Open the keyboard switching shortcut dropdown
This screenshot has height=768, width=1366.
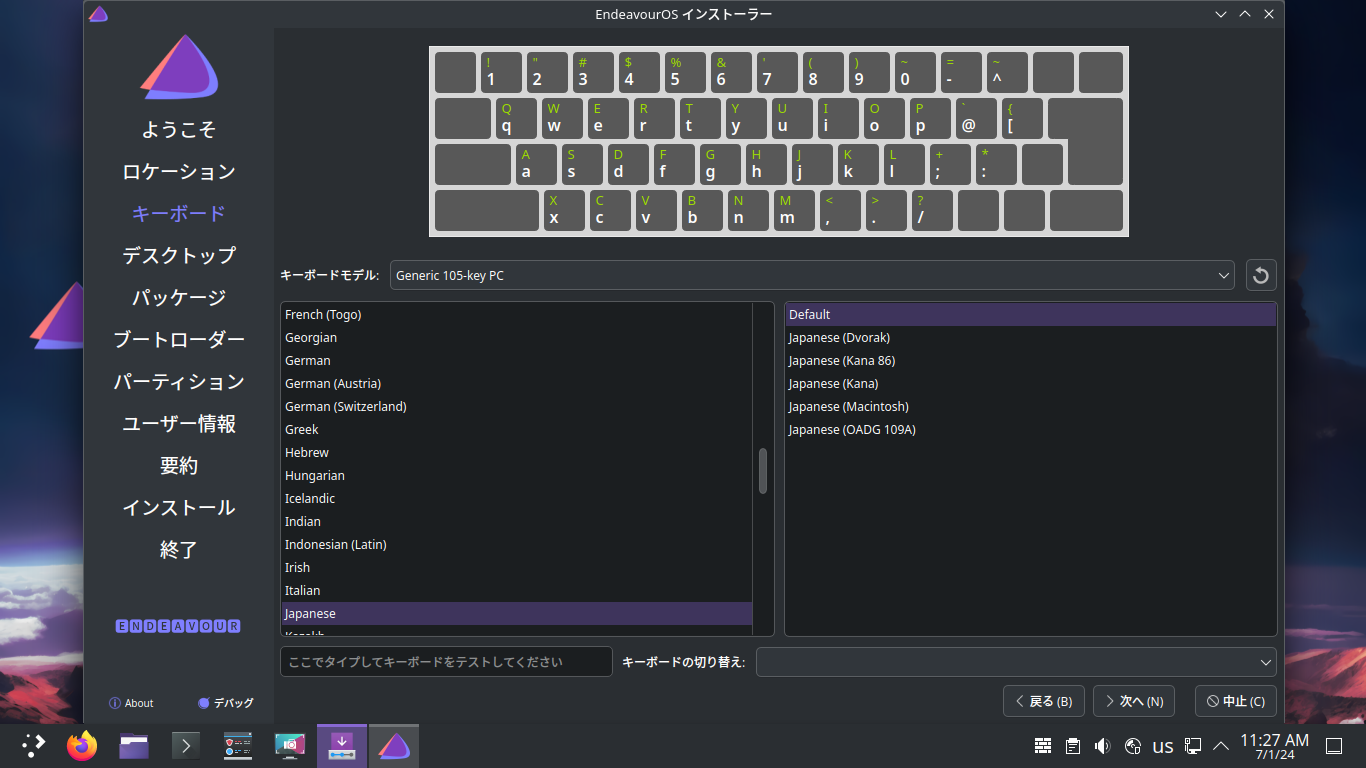(1016, 662)
